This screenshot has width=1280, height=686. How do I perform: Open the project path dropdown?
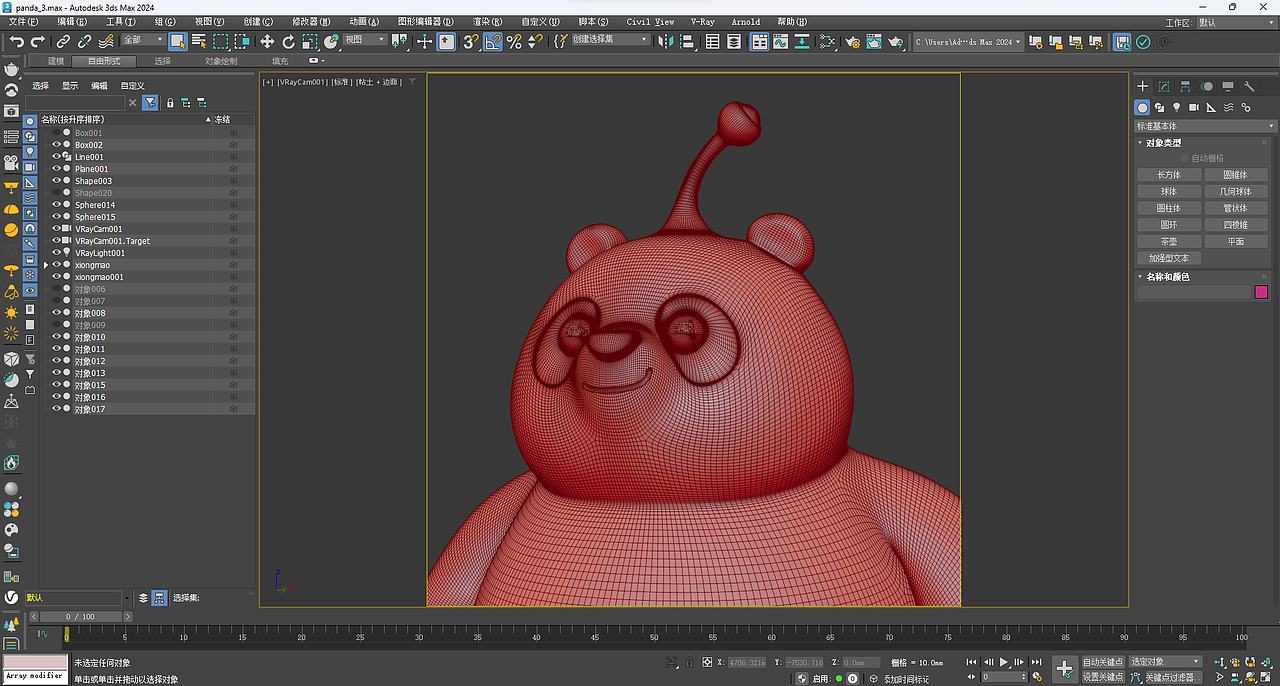pyautogui.click(x=967, y=41)
